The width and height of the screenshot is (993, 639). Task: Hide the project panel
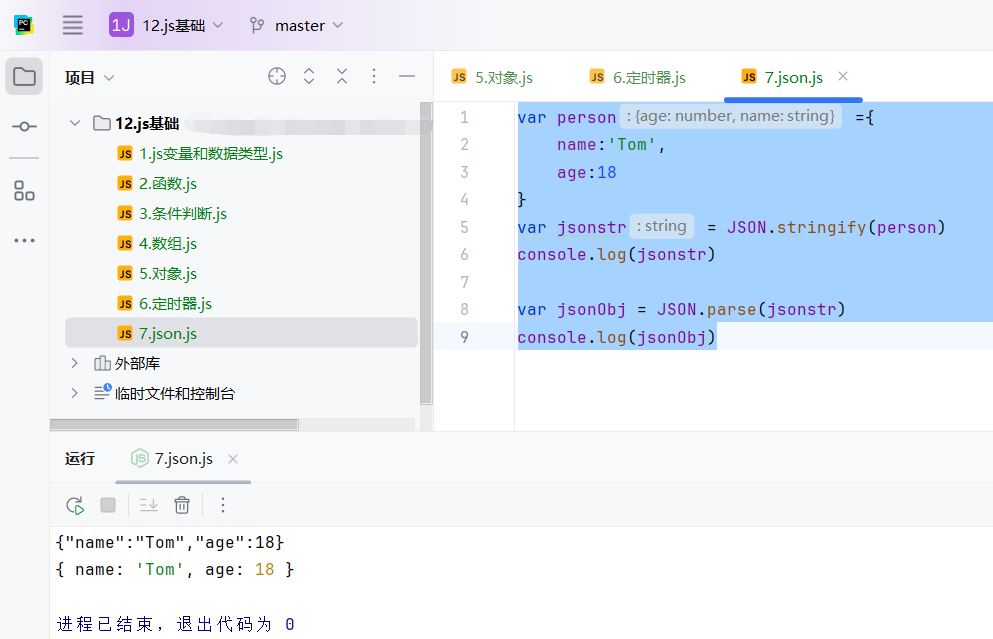407,77
